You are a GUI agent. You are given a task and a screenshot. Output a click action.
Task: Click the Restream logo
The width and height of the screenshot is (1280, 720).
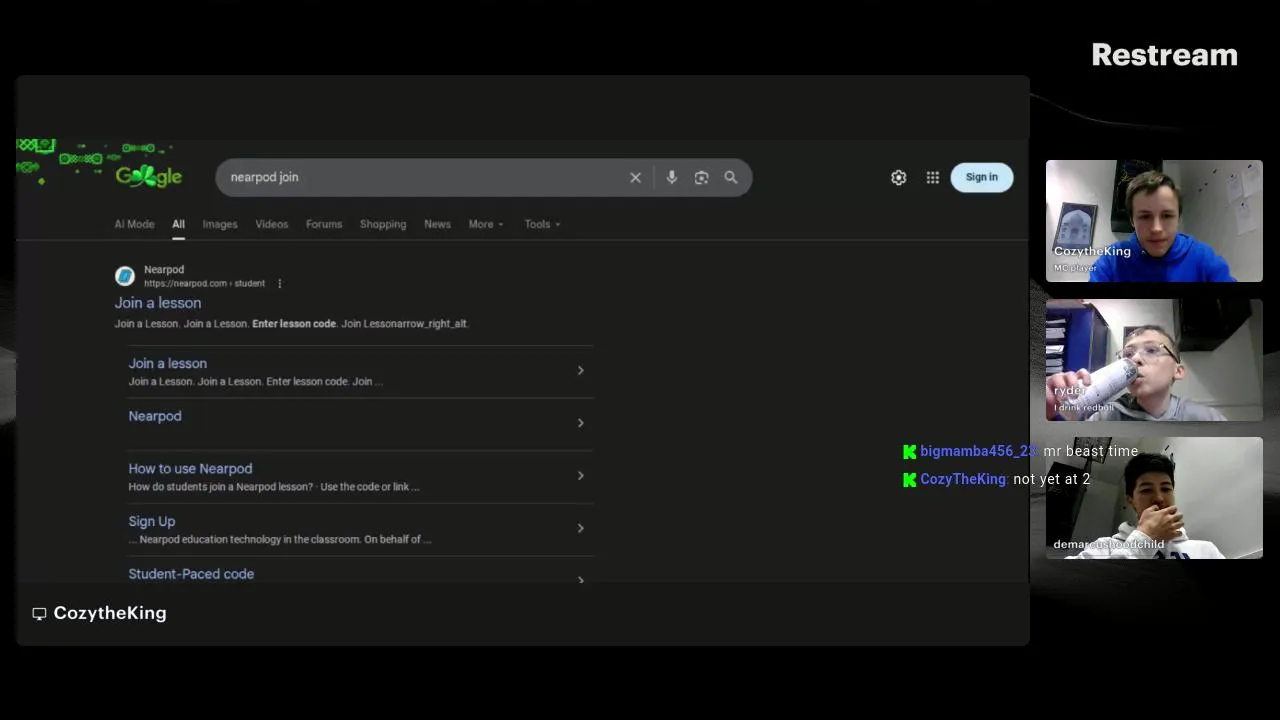[x=1164, y=55]
